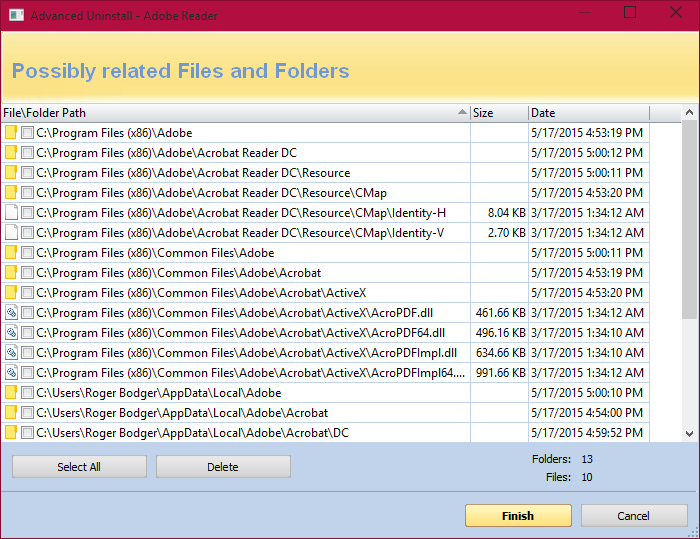Check the Acrobat\ActiveX folder checkbox

point(27,292)
